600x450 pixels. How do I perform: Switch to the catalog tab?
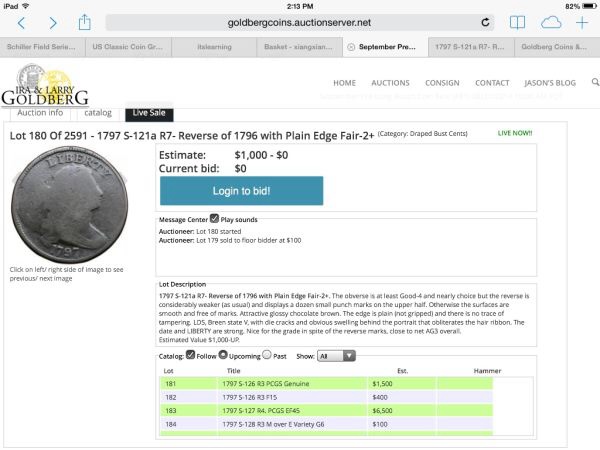(98, 113)
